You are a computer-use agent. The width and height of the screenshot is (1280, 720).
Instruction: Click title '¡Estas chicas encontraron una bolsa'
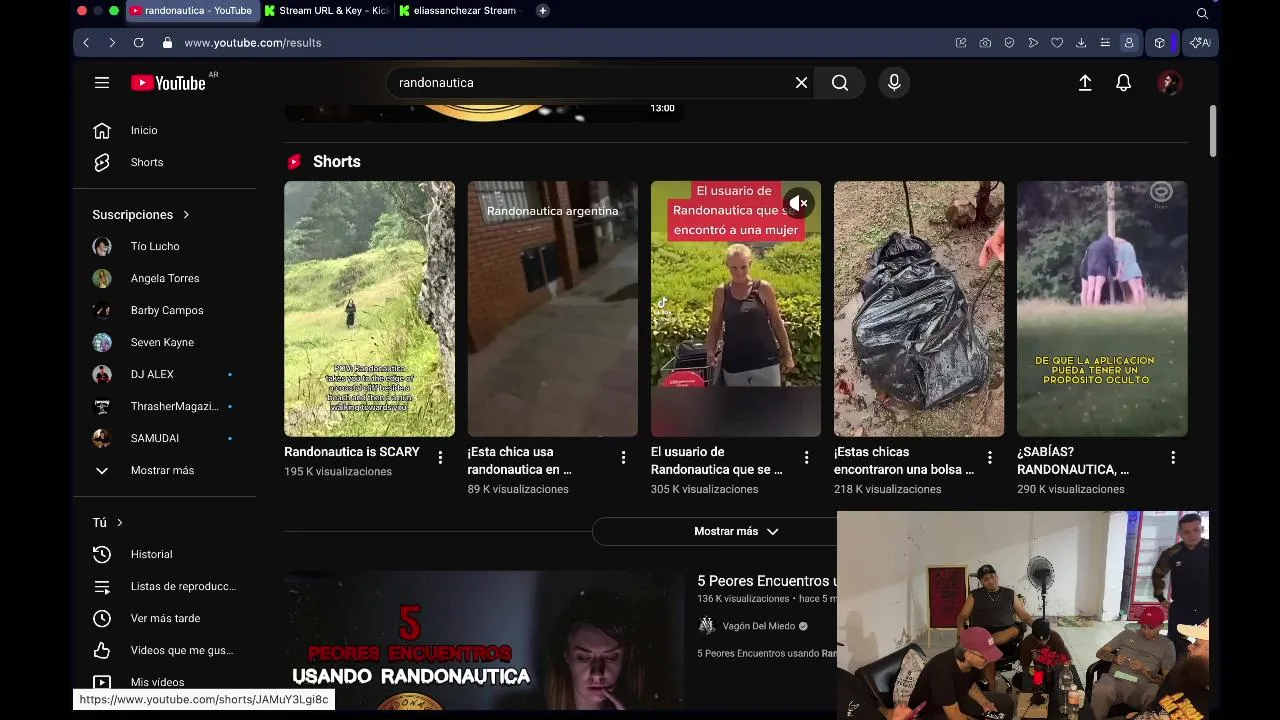point(904,461)
